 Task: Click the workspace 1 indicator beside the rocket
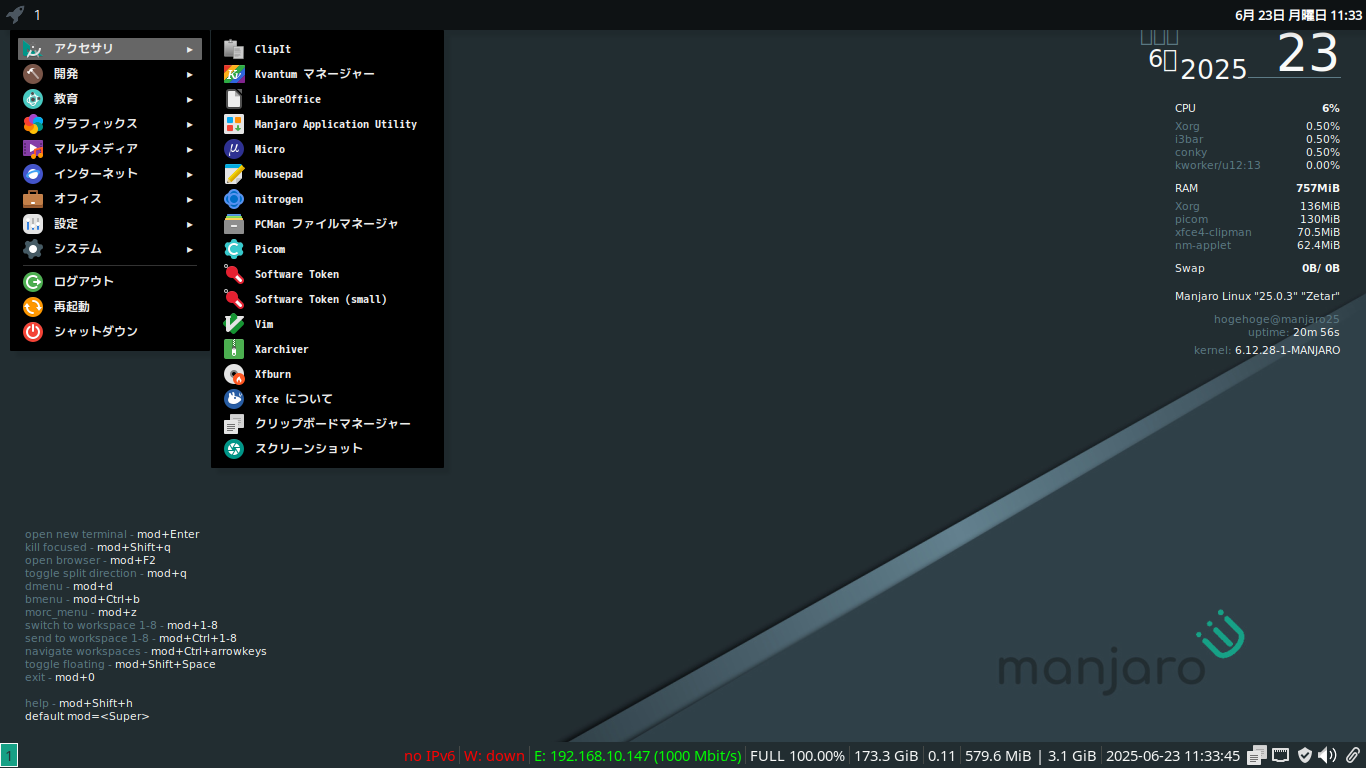[x=37, y=15]
